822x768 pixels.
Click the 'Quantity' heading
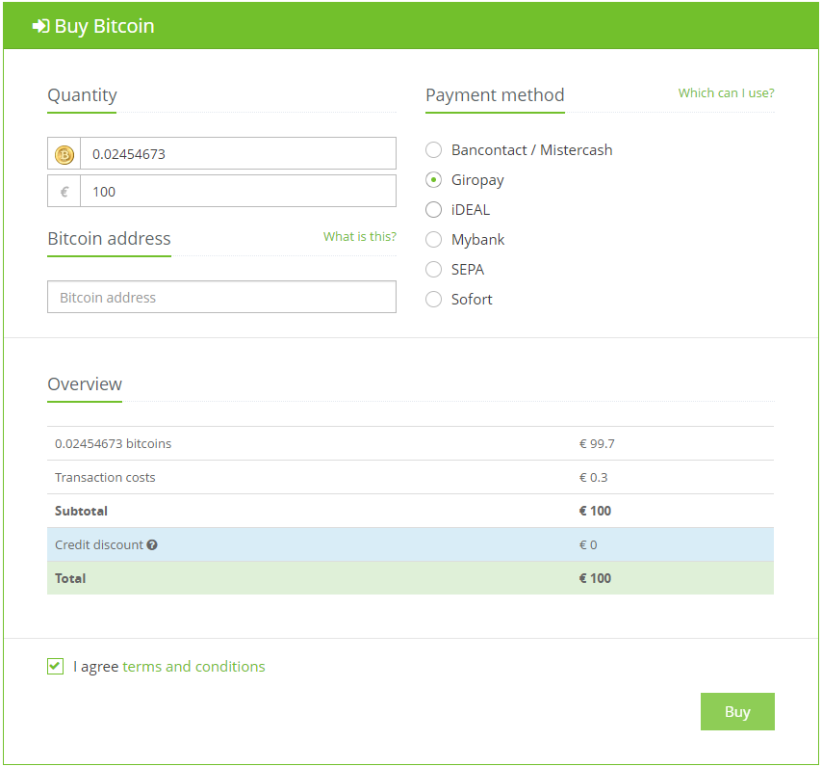tap(82, 95)
